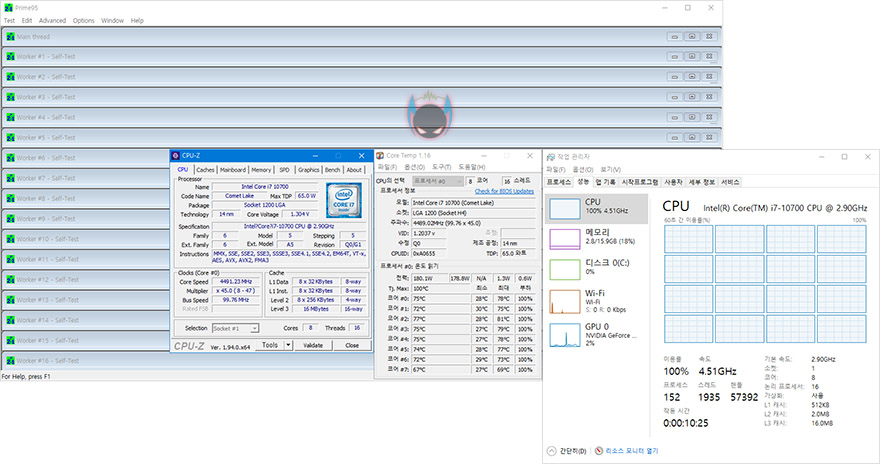880x464 pixels.
Task: Select the GPU 0 graph thumbnail in Task Manager
Action: pos(565,335)
